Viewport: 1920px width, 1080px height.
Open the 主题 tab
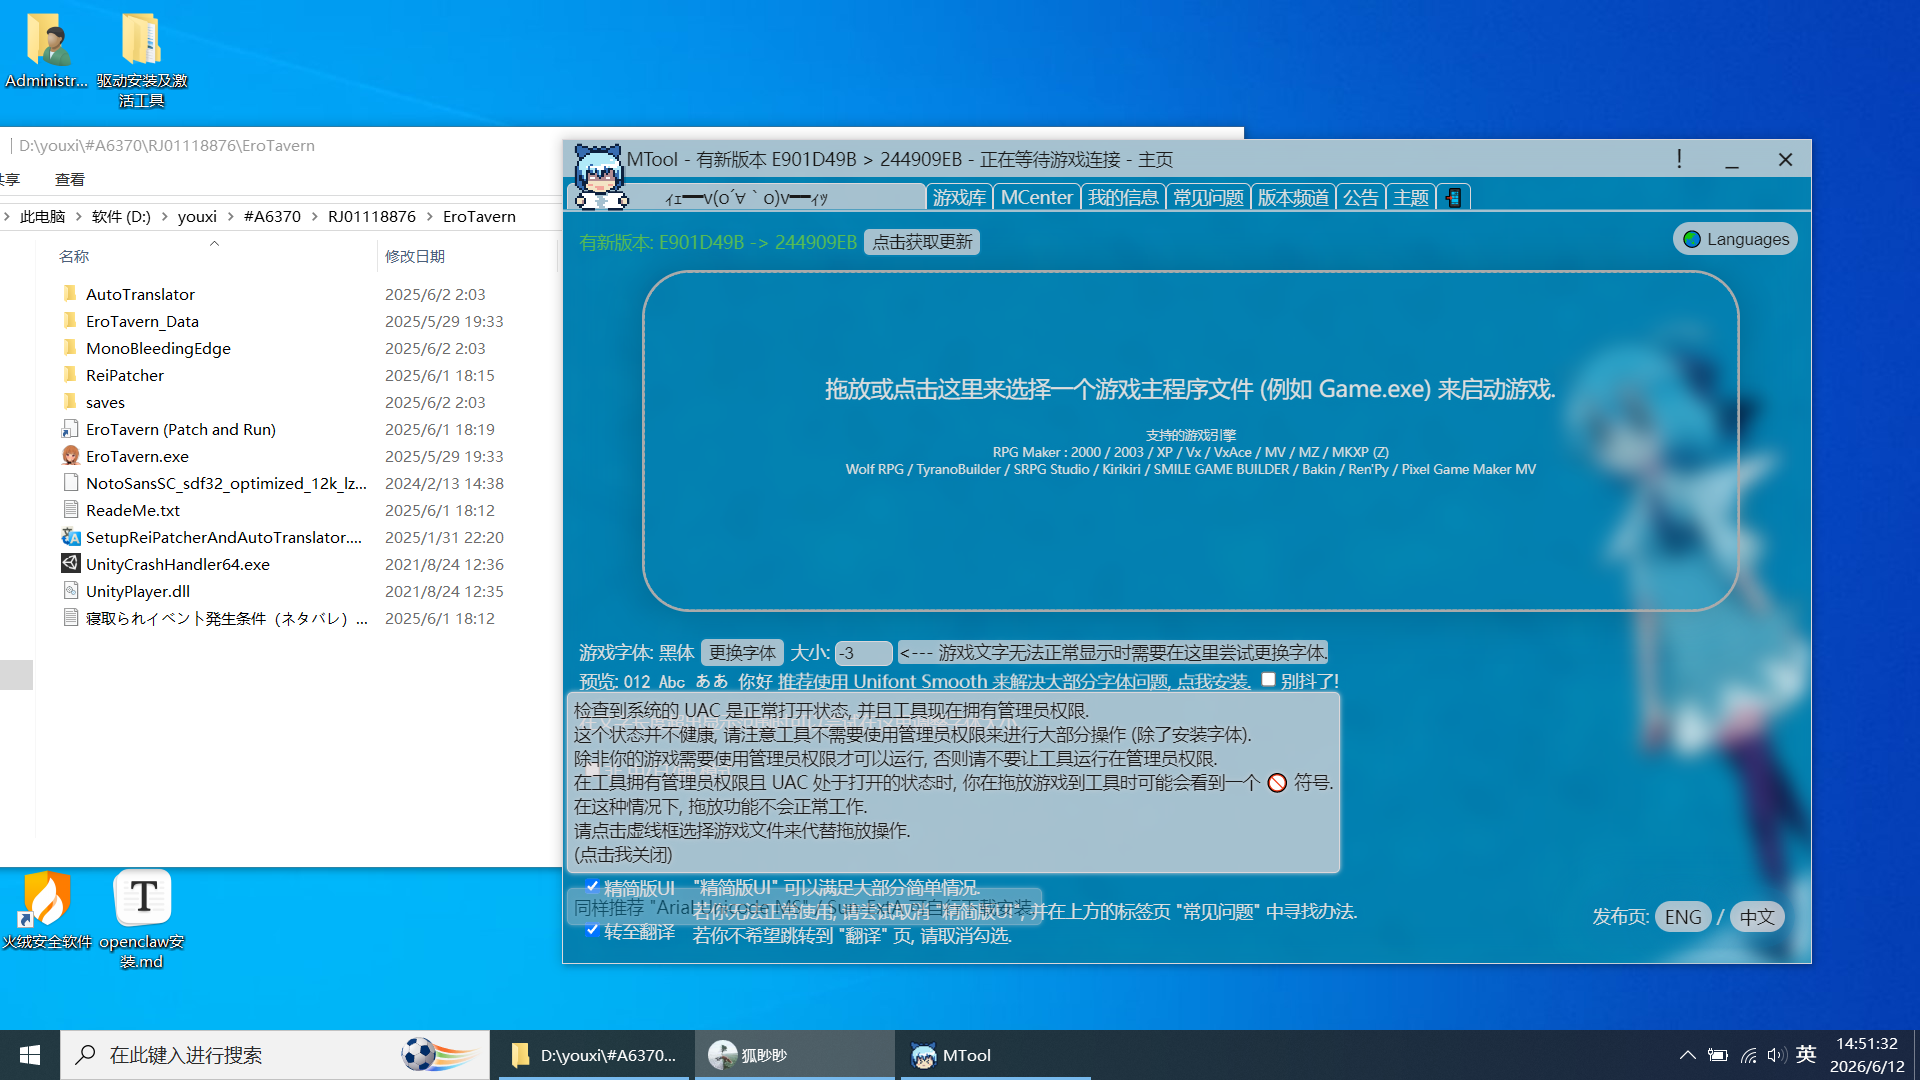[1411, 198]
